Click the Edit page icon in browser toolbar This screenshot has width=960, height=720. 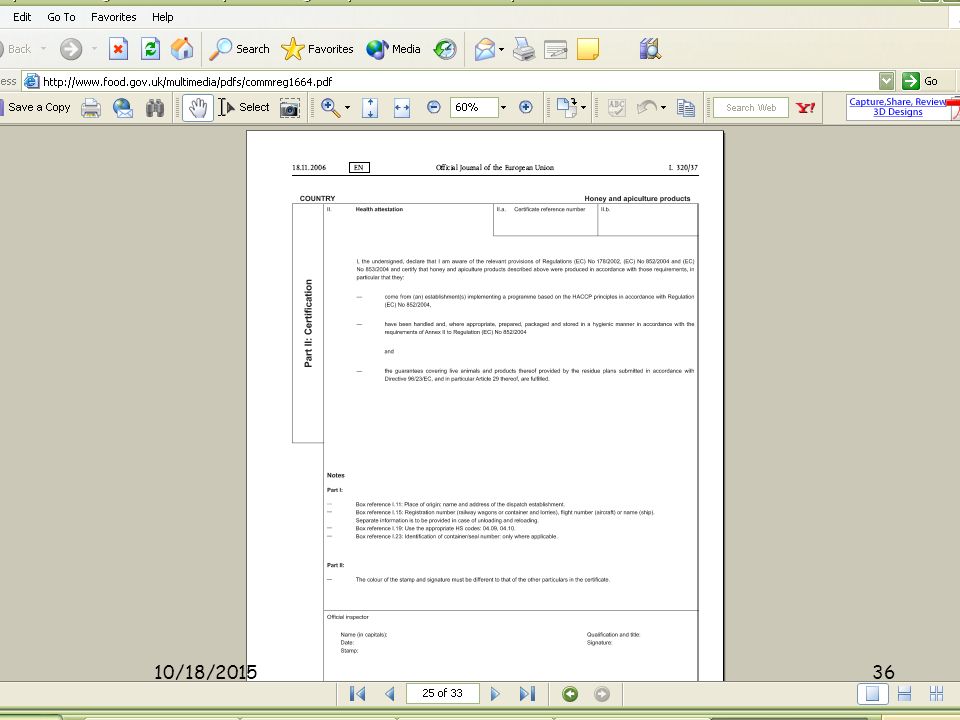pos(555,49)
